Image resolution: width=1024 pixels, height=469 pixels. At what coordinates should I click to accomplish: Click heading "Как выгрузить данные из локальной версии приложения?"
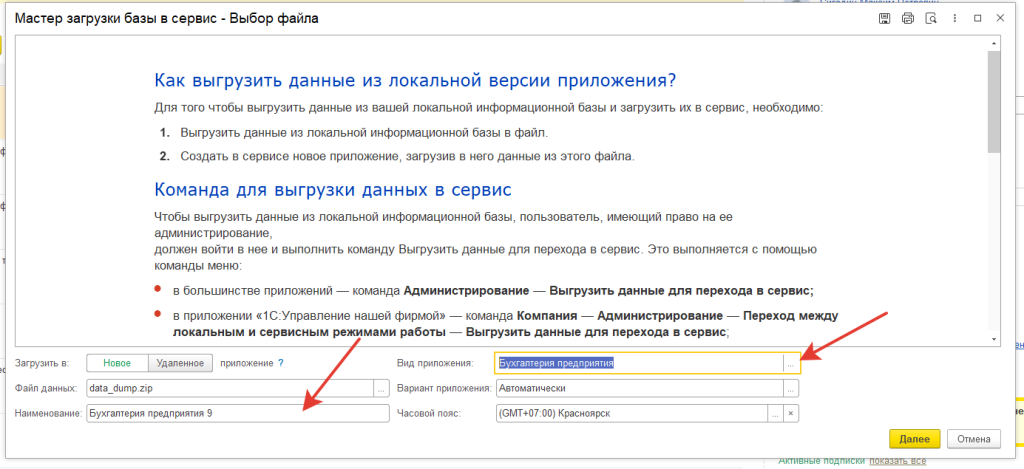pyautogui.click(x=415, y=81)
